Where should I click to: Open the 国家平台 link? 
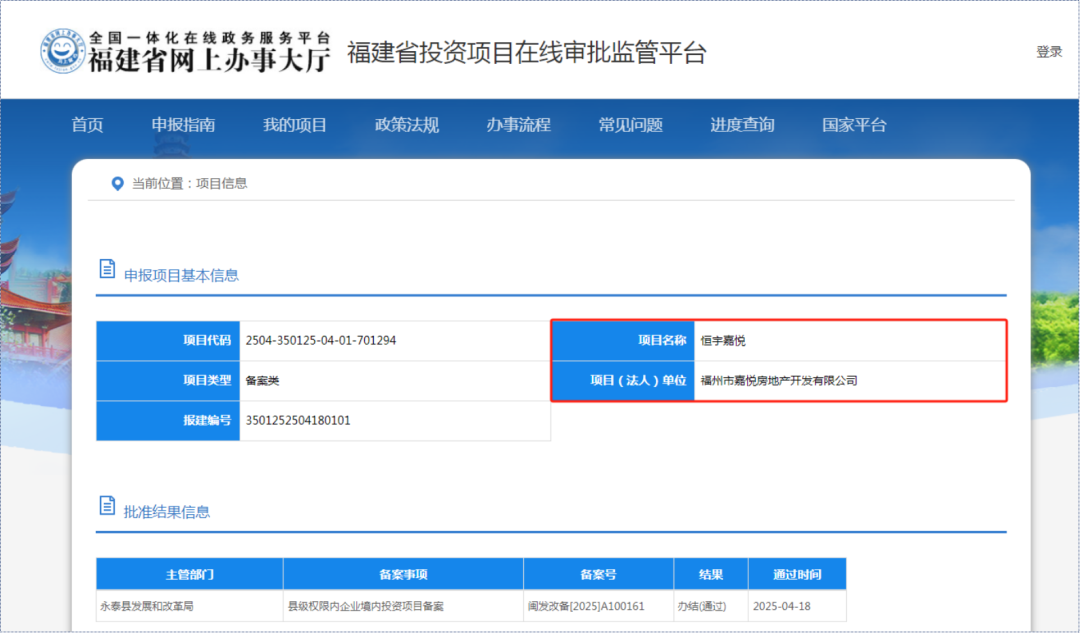[x=852, y=124]
